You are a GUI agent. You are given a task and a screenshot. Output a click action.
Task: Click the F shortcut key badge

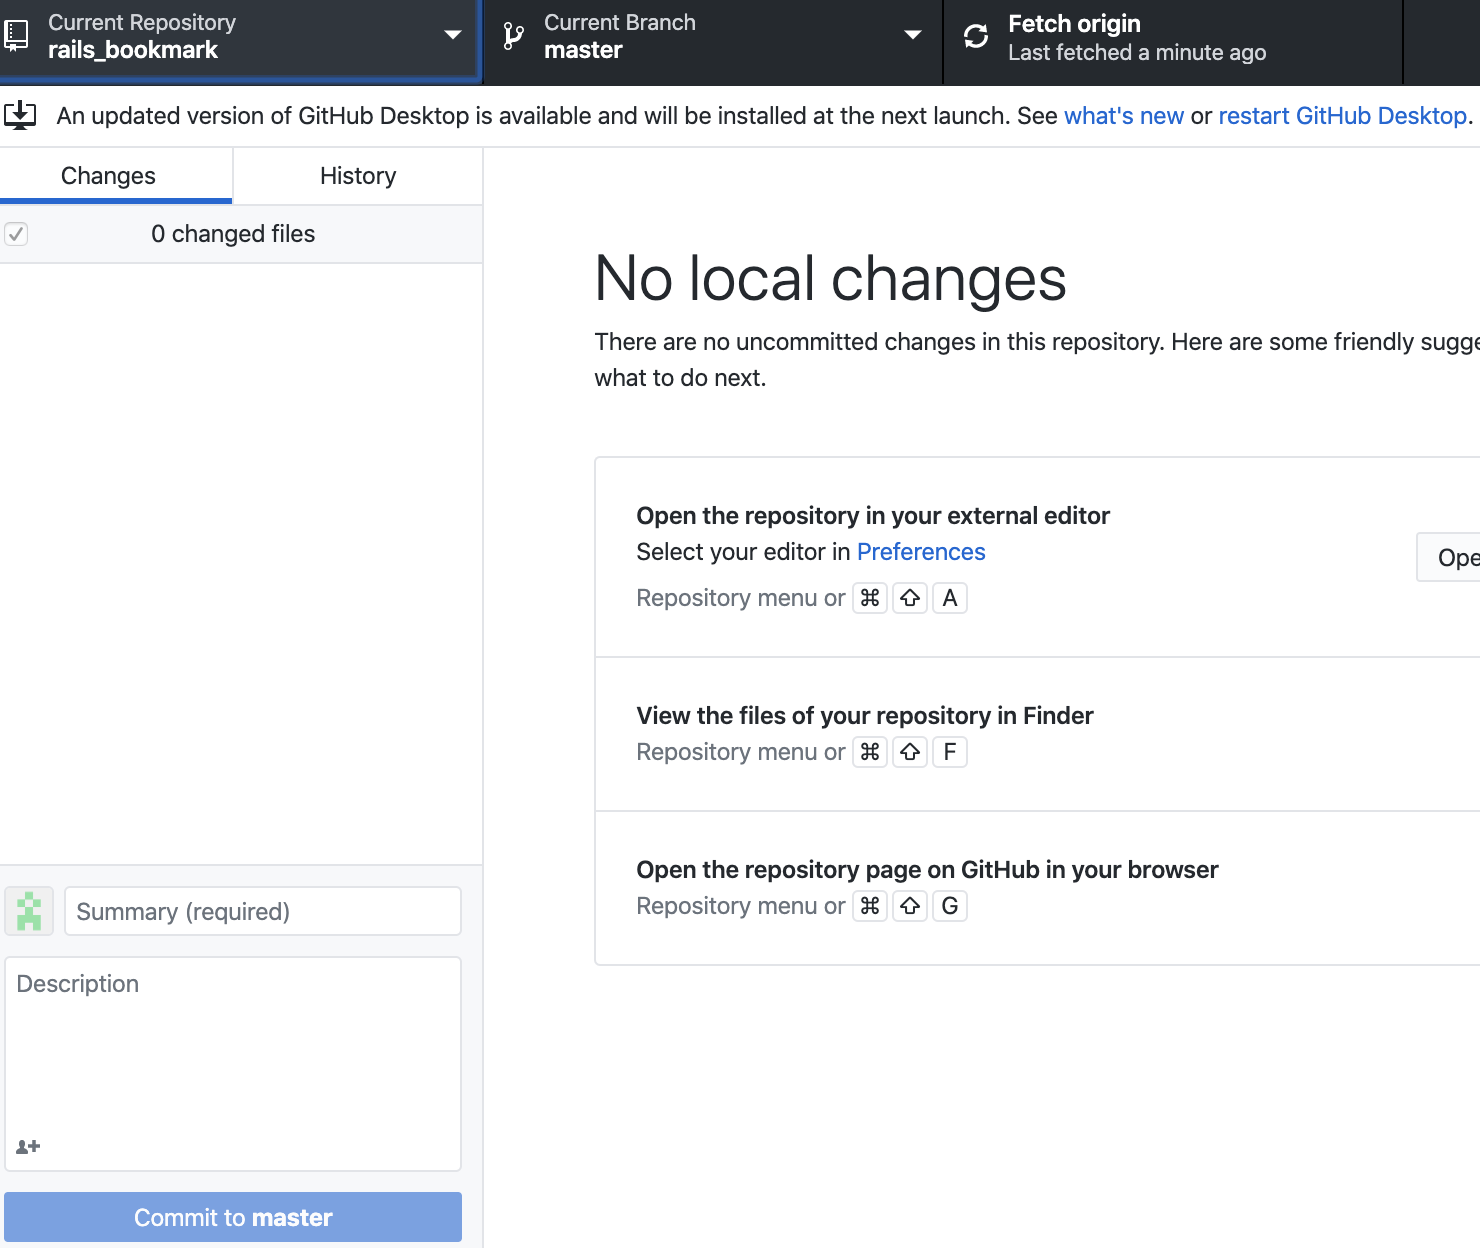point(950,752)
